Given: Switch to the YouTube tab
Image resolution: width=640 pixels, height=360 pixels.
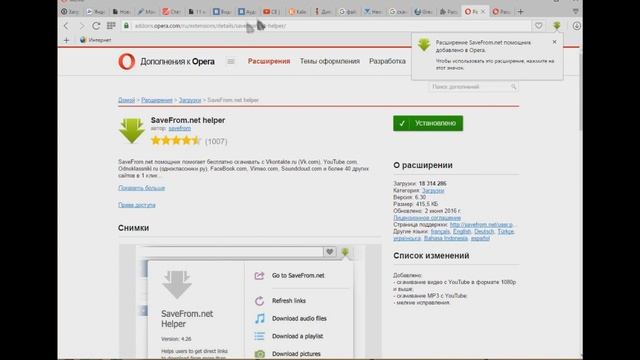Looking at the screenshot, I should [x=271, y=12].
